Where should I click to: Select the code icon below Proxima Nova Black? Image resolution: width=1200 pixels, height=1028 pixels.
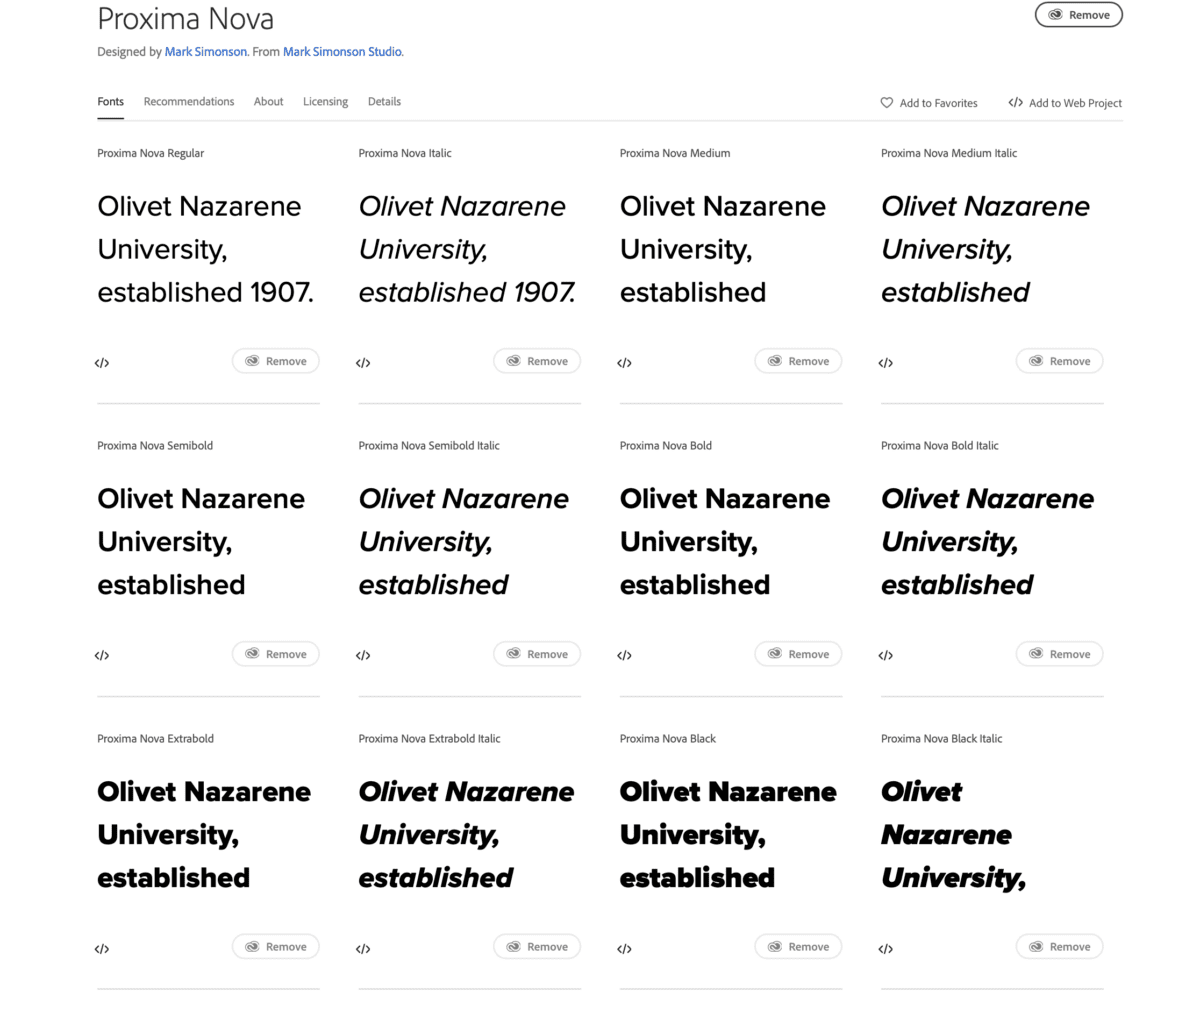[624, 948]
